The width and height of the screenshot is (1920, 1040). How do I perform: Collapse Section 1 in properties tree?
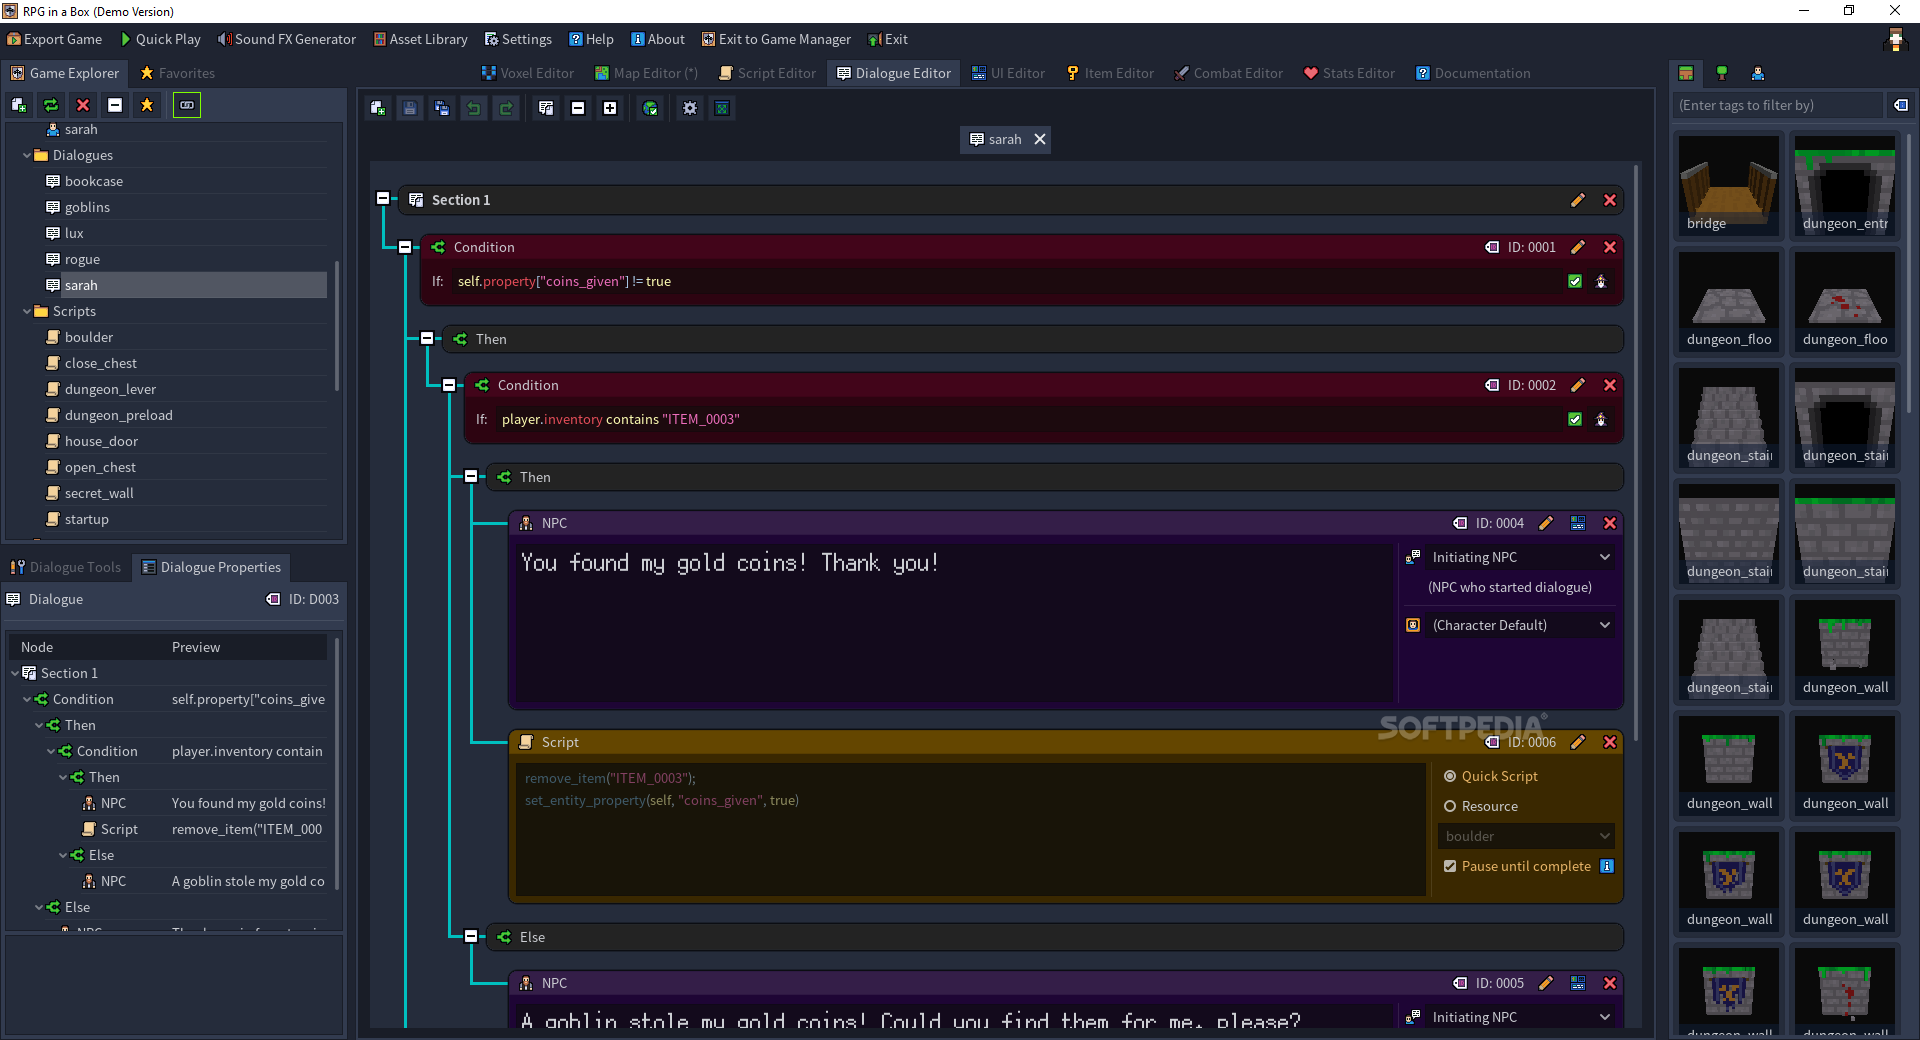coord(15,673)
